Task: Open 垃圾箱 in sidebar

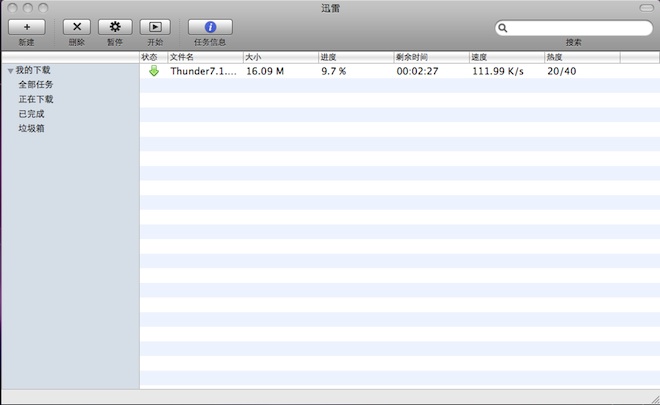Action: pyautogui.click(x=31, y=128)
